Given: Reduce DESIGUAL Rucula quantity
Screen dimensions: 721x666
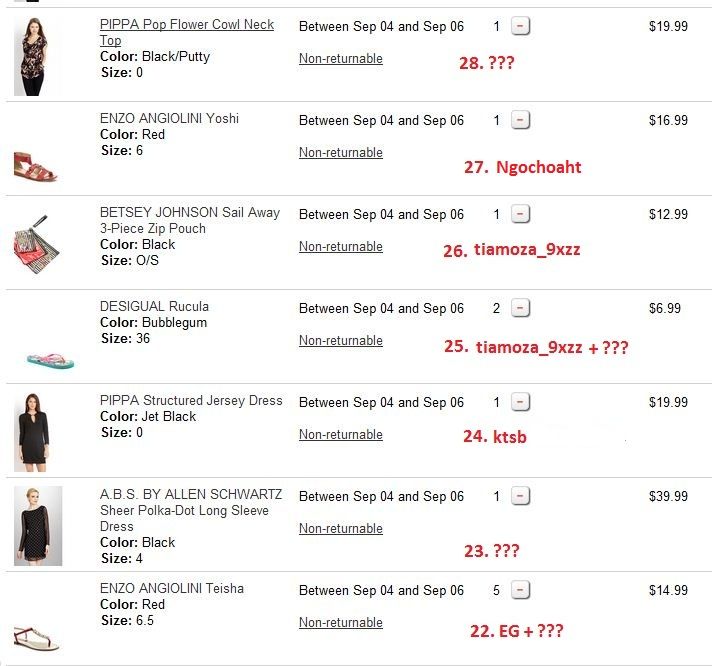Looking at the screenshot, I should 520,309.
